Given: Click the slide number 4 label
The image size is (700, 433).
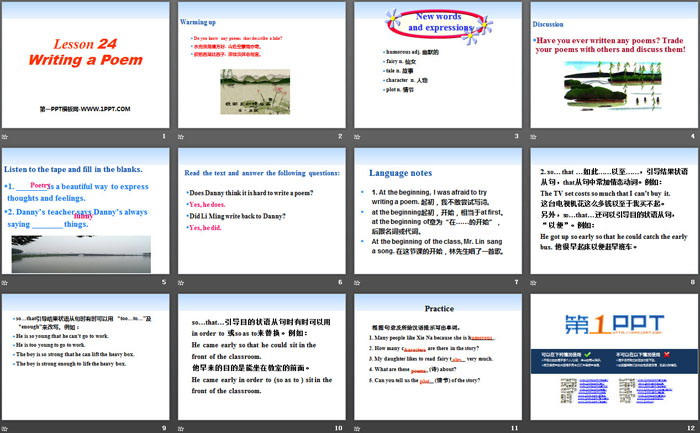Looking at the screenshot, I should point(693,136).
